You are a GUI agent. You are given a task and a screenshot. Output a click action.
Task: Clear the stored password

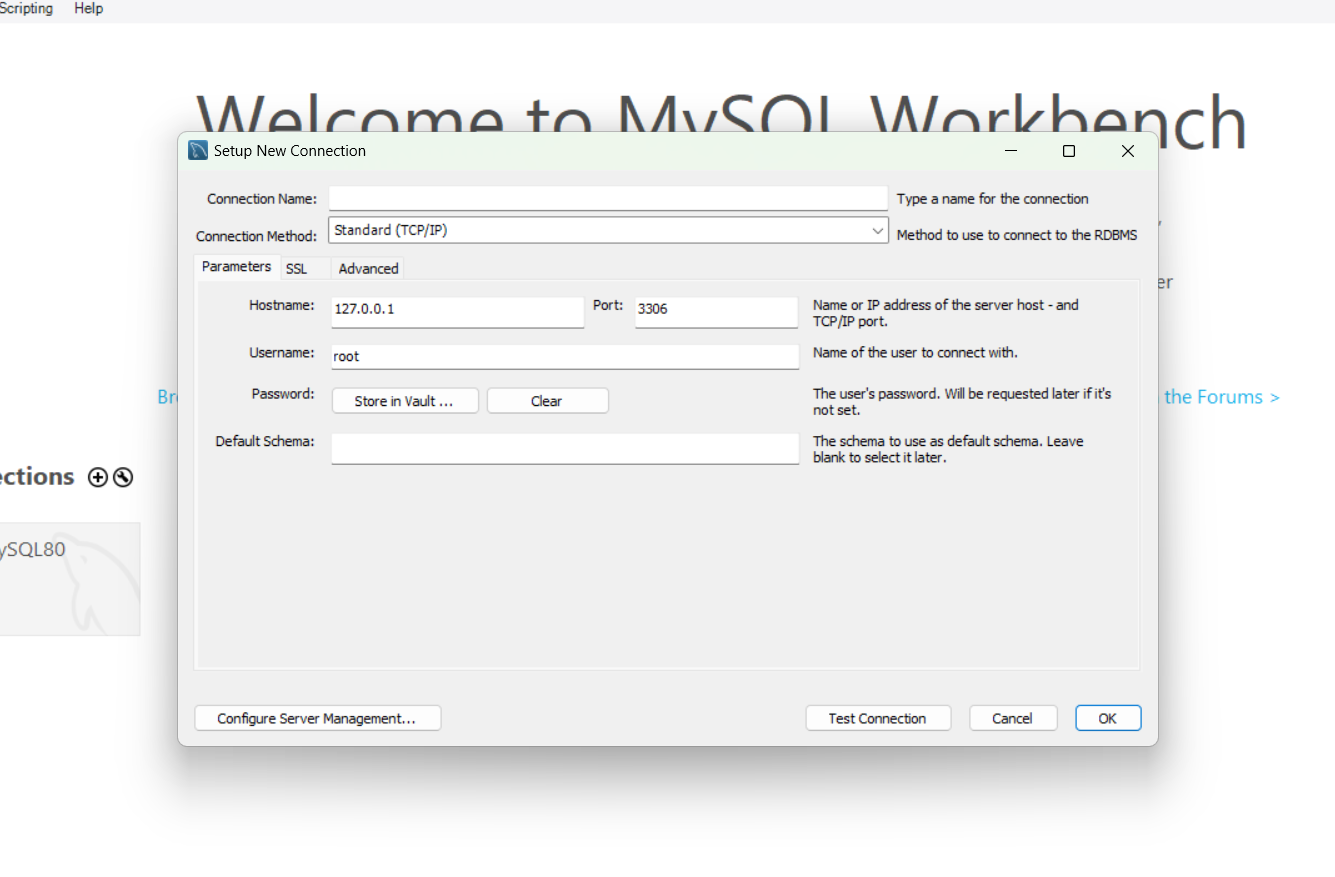pos(547,401)
